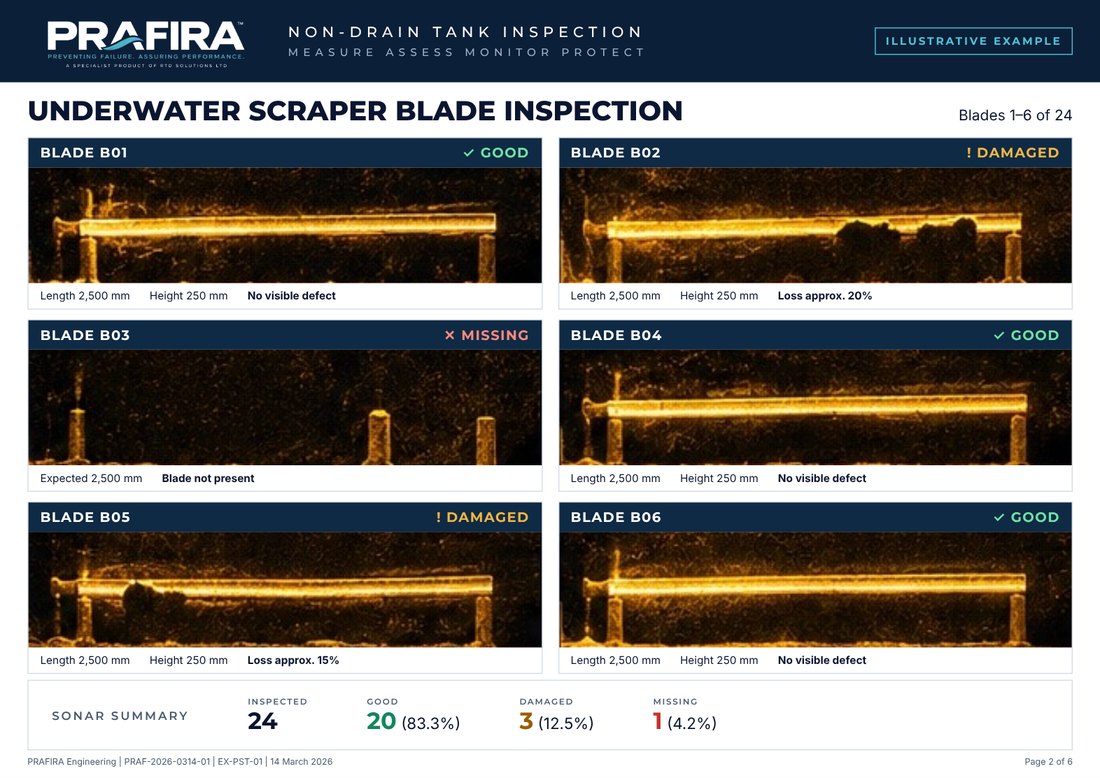Select the BLADE B05 header title
This screenshot has height=778, width=1100.
click(85, 517)
